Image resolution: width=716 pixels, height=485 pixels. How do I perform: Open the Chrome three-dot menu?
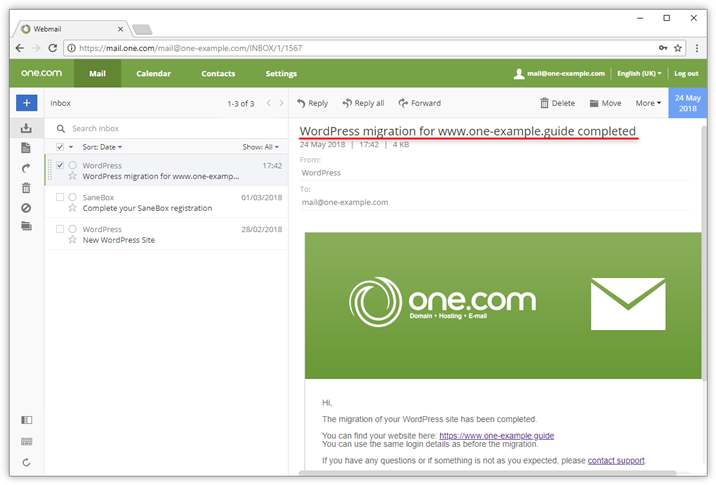(697, 48)
